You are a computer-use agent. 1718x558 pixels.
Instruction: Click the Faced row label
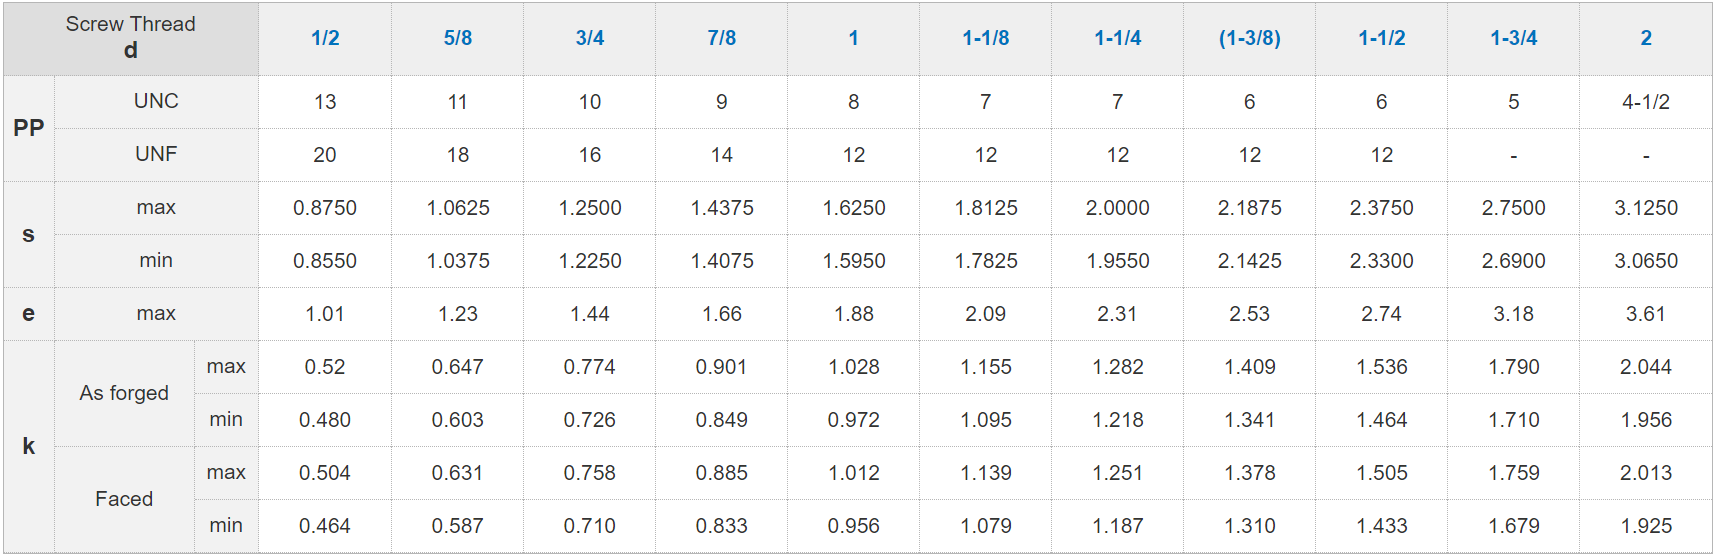[x=124, y=500]
